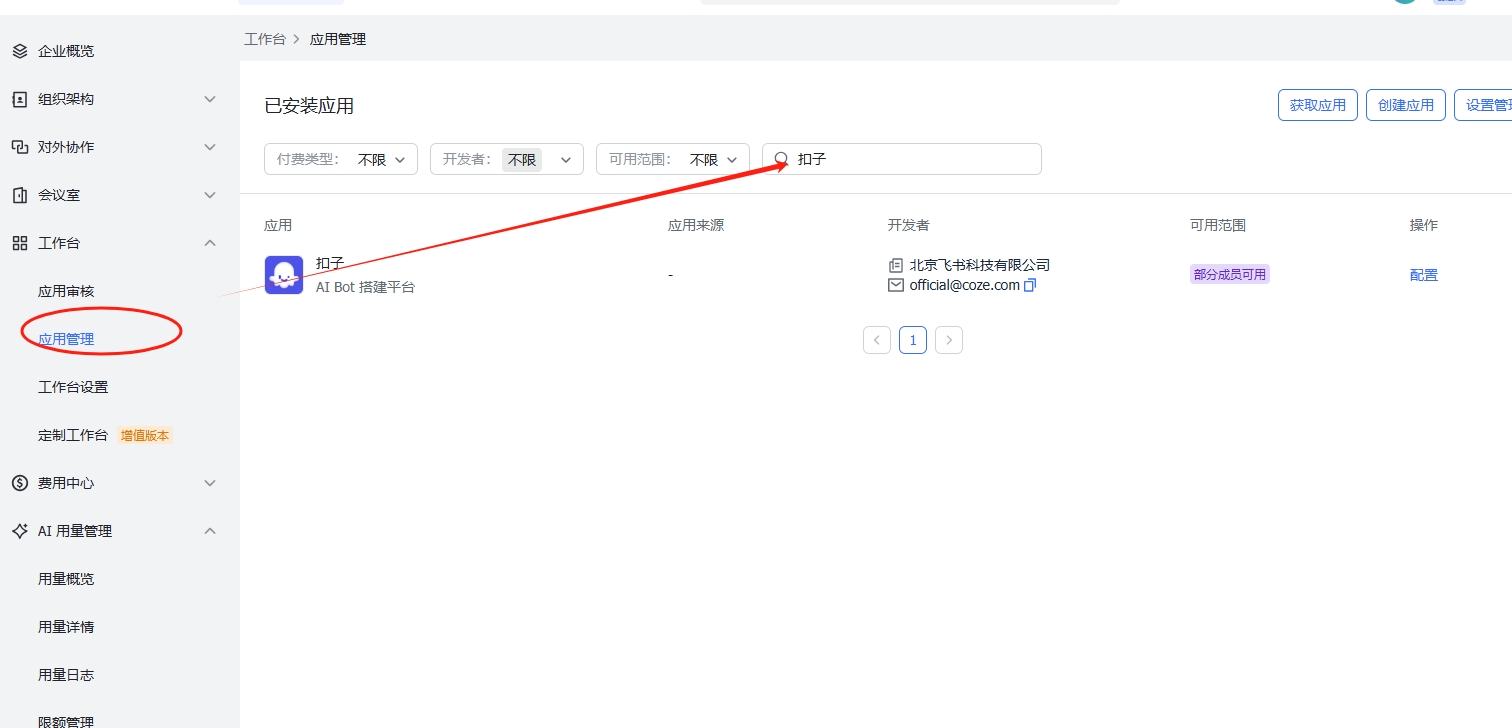Select page 1 in pagination
This screenshot has width=1512, height=728.
(x=913, y=340)
